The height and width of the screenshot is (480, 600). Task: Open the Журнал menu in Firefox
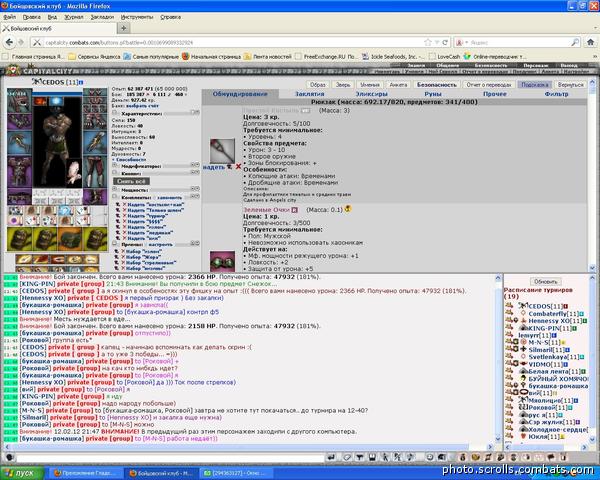click(74, 17)
